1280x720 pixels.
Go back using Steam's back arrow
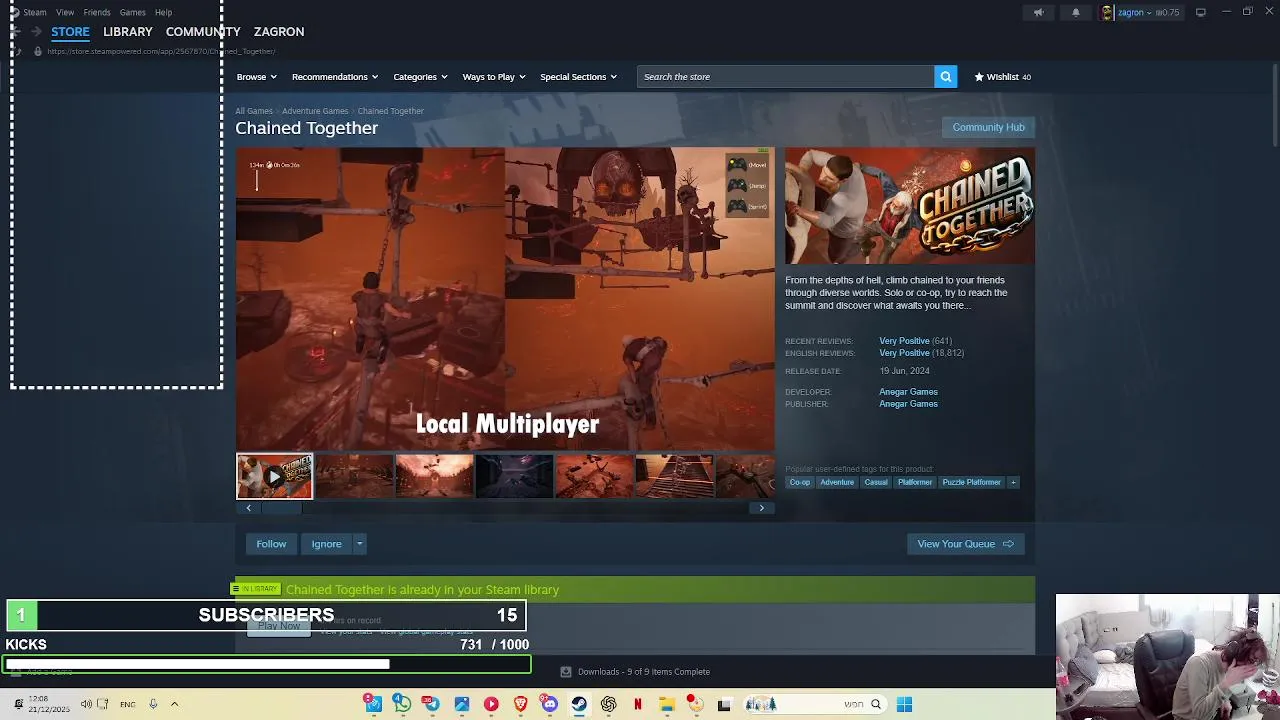[x=15, y=32]
